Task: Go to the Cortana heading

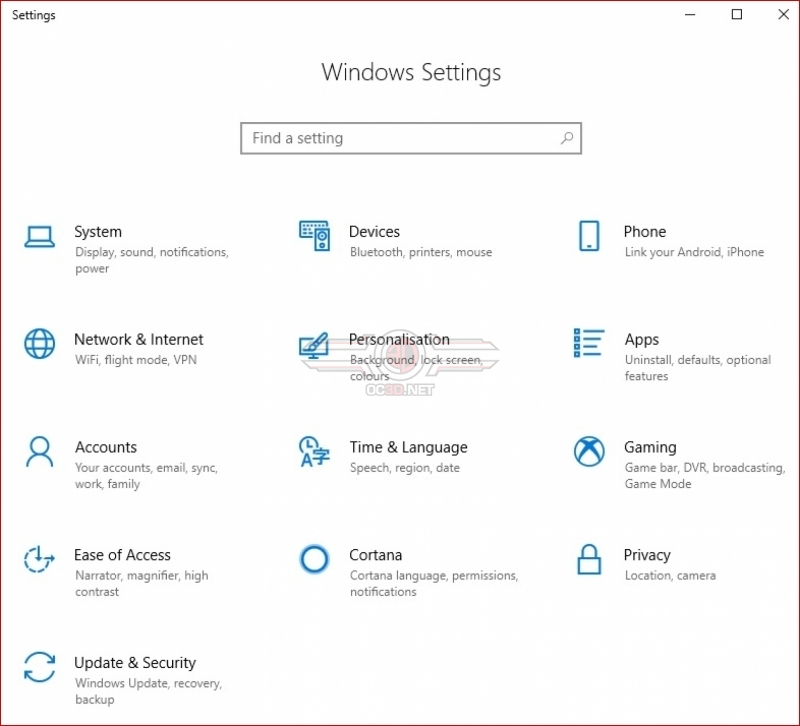Action: pos(376,555)
